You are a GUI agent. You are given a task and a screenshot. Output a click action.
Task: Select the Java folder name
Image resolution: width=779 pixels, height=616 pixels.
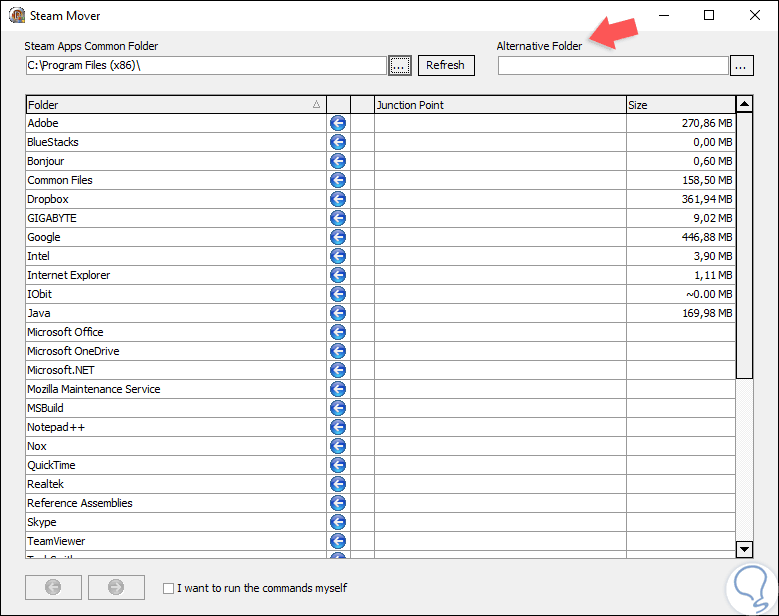[x=39, y=313]
